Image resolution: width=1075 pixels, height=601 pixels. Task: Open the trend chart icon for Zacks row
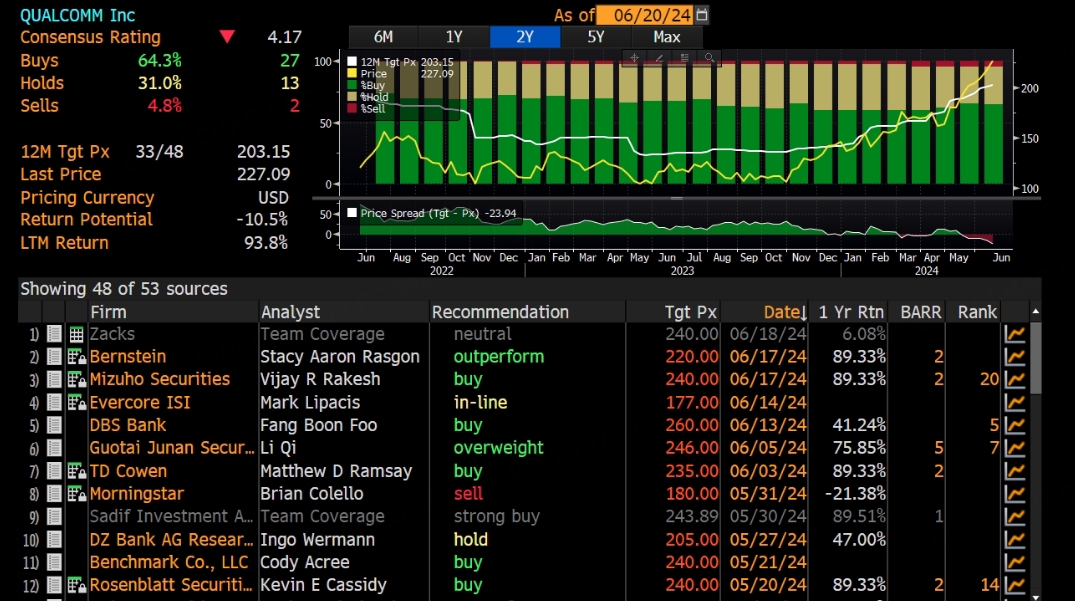pos(1015,334)
